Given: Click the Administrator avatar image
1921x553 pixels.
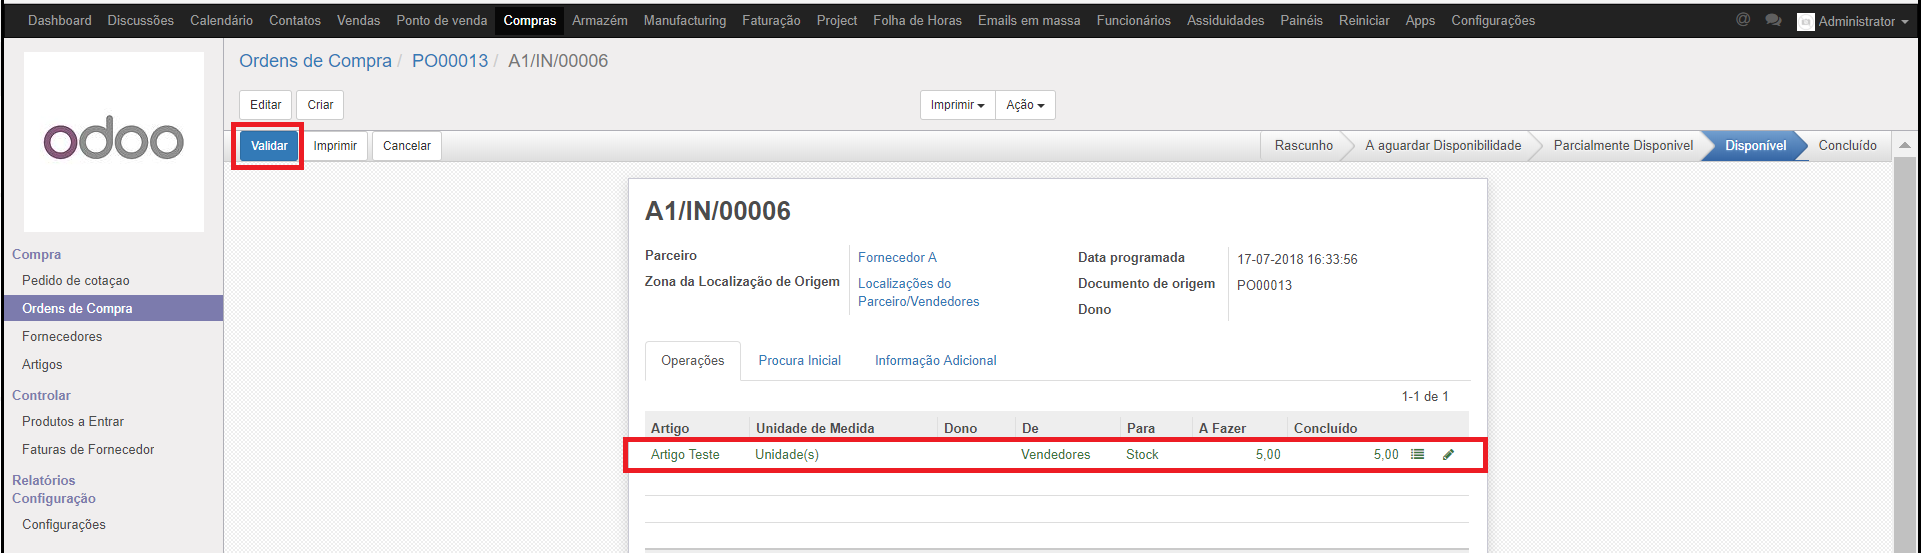Looking at the screenshot, I should (1805, 21).
